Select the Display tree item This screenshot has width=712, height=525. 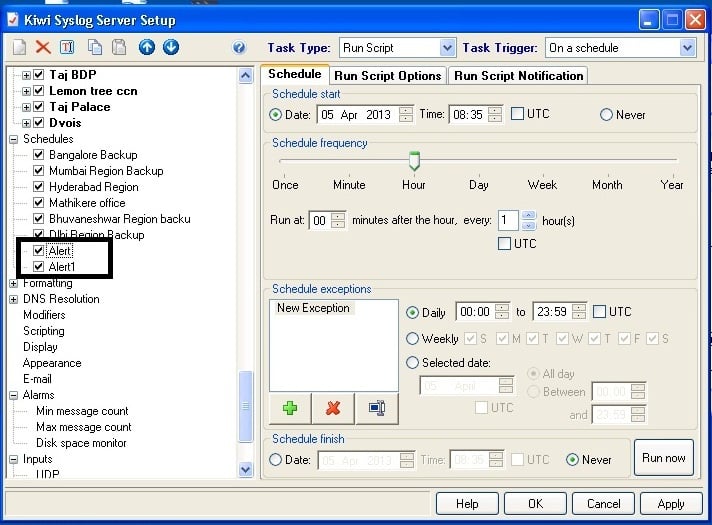click(x=40, y=347)
